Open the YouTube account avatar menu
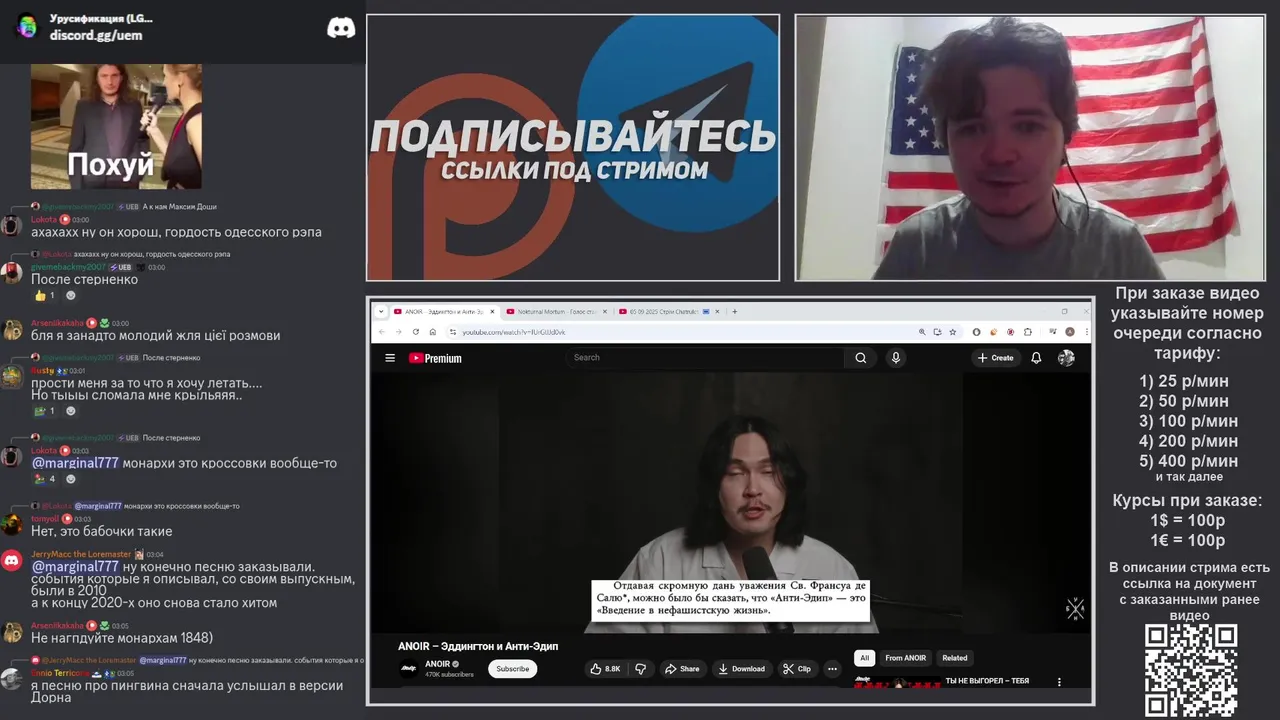The width and height of the screenshot is (1280, 720). click(1066, 358)
